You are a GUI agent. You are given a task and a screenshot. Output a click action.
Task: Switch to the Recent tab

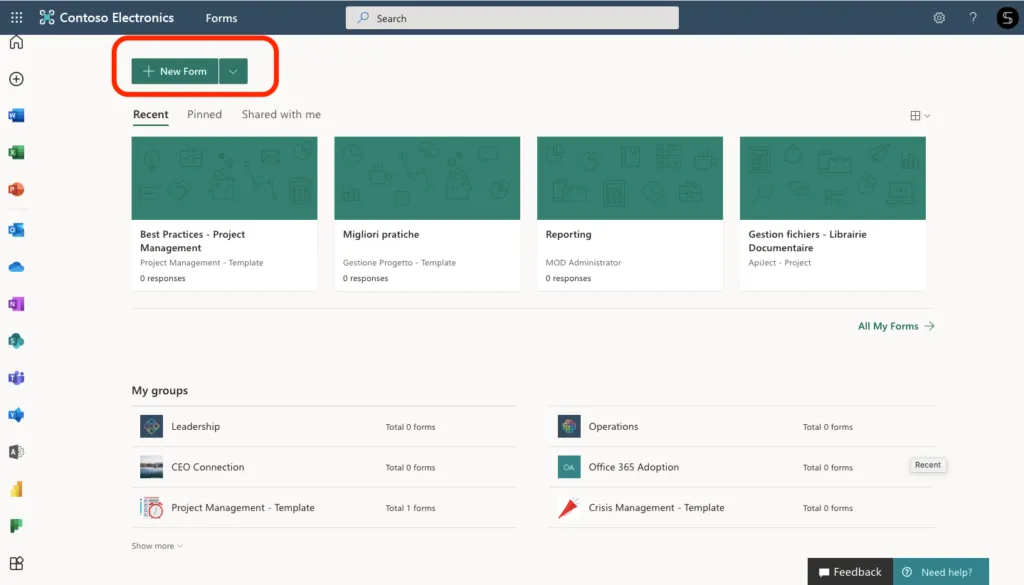[151, 114]
